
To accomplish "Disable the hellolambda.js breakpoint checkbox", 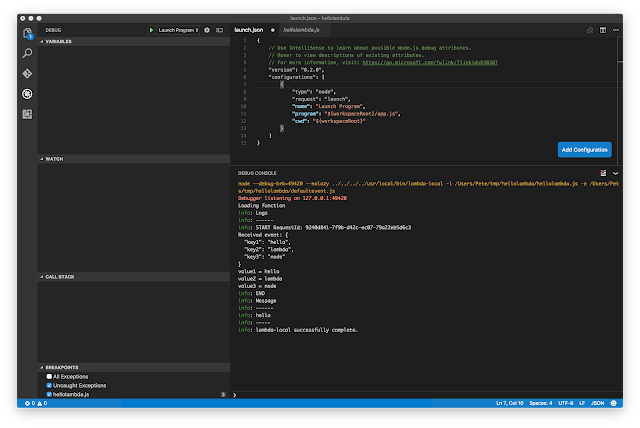I will 50,395.
